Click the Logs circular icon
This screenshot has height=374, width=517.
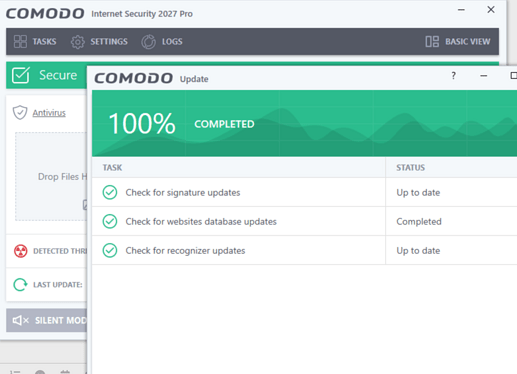[148, 42]
